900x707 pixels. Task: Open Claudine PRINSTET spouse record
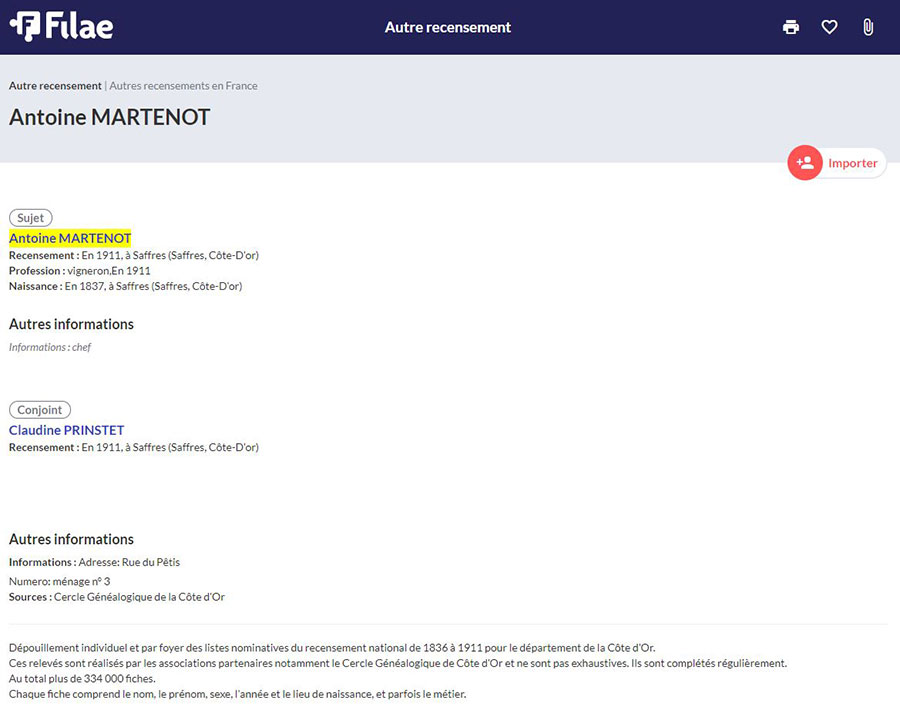pos(67,430)
